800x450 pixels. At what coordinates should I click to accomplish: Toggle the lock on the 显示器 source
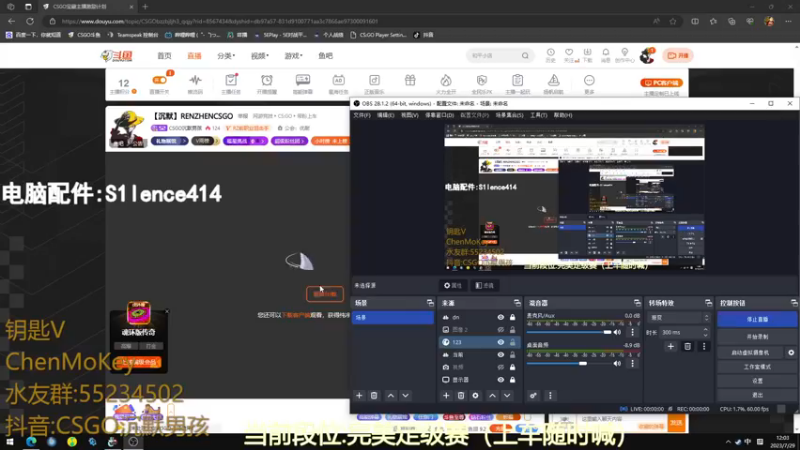[x=512, y=380]
